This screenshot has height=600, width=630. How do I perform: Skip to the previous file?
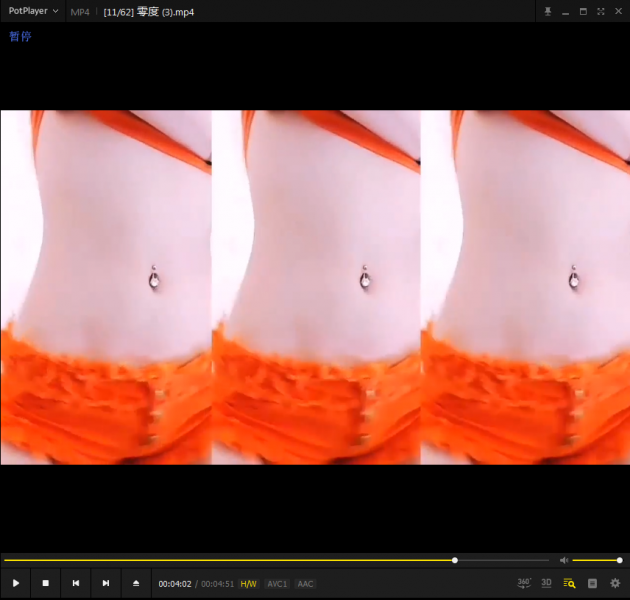(x=75, y=583)
